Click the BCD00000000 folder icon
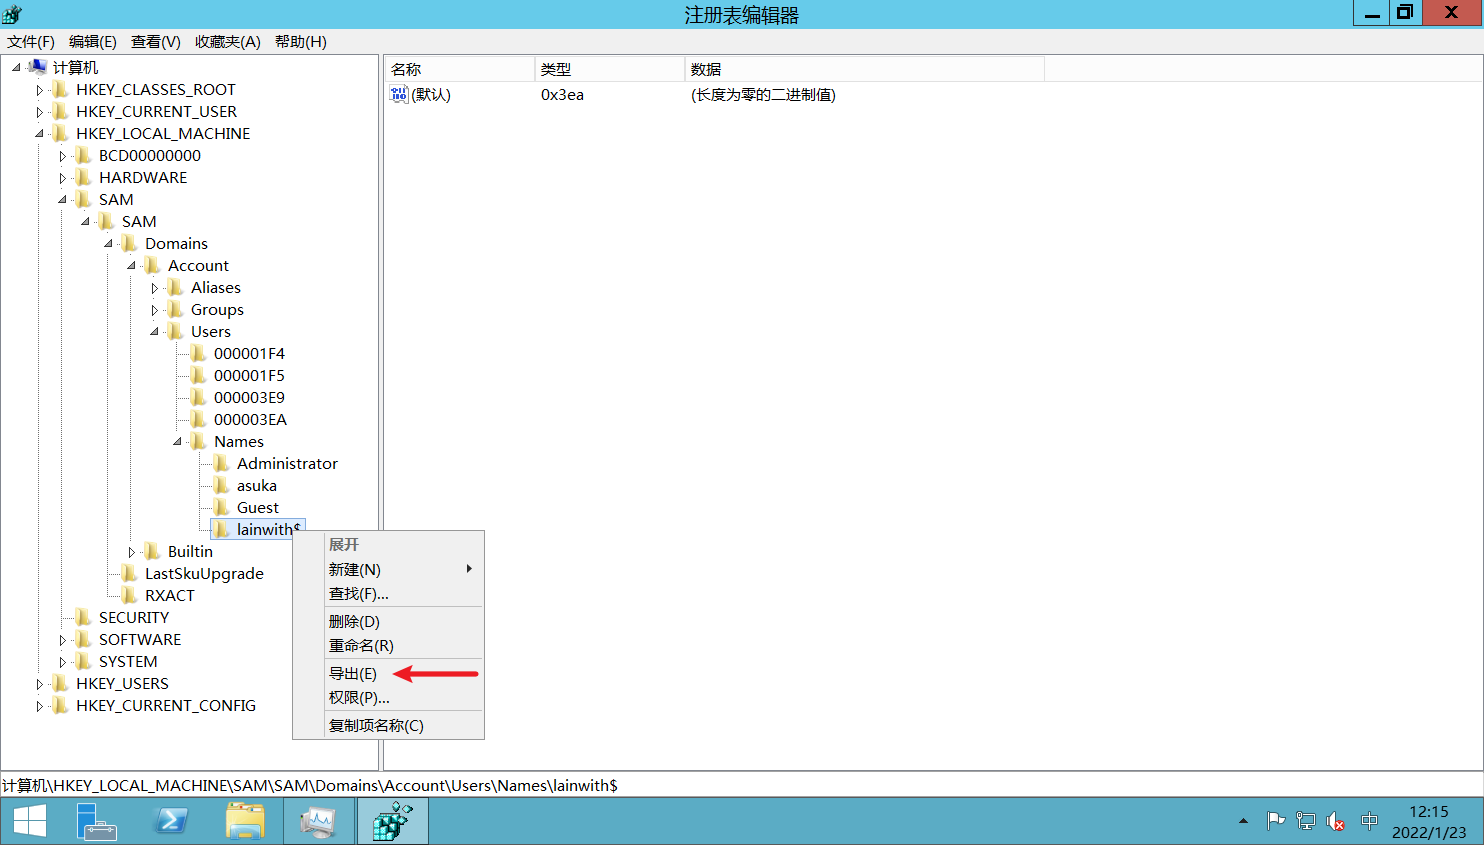 point(84,155)
